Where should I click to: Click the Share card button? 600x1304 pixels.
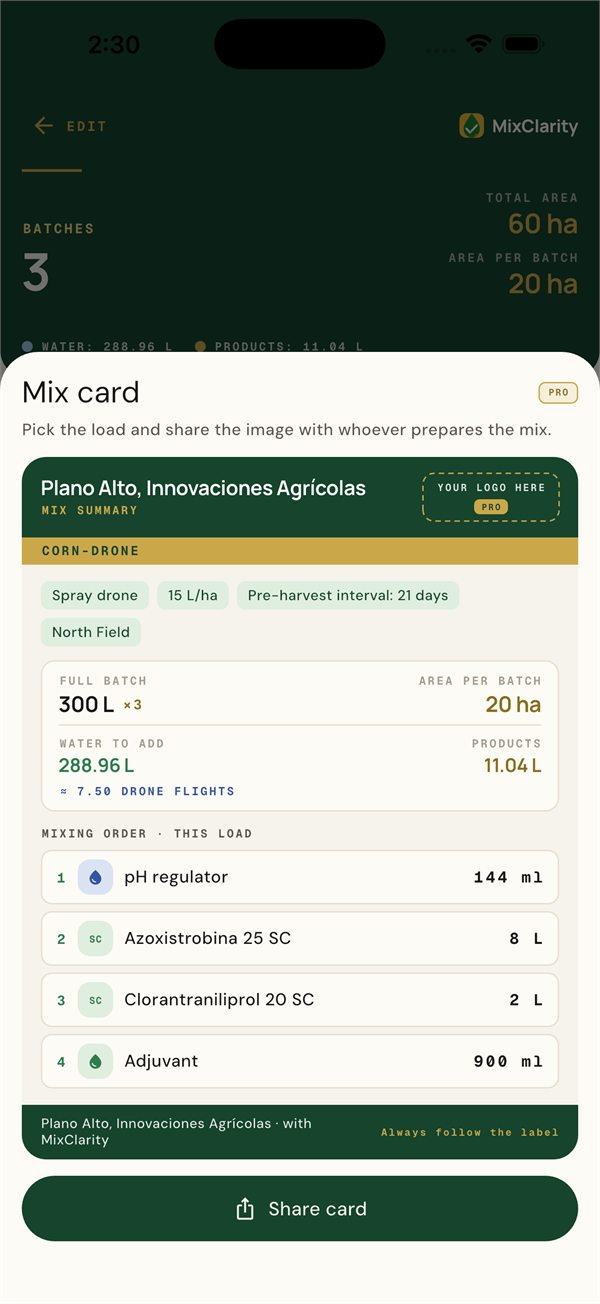point(300,1209)
